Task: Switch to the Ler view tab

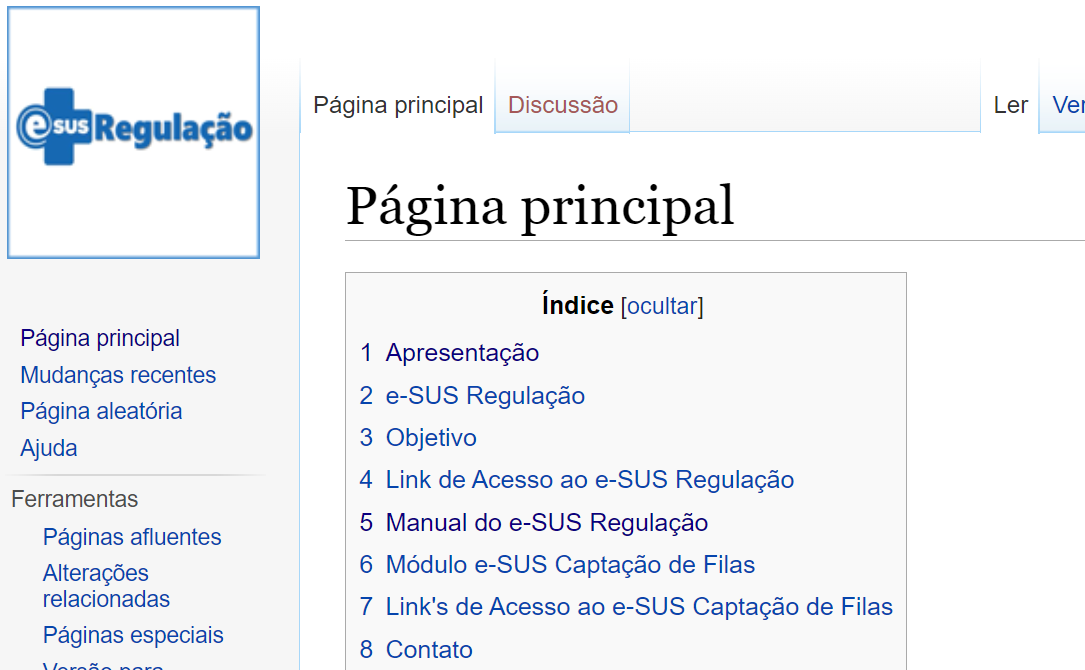Action: coord(1010,105)
